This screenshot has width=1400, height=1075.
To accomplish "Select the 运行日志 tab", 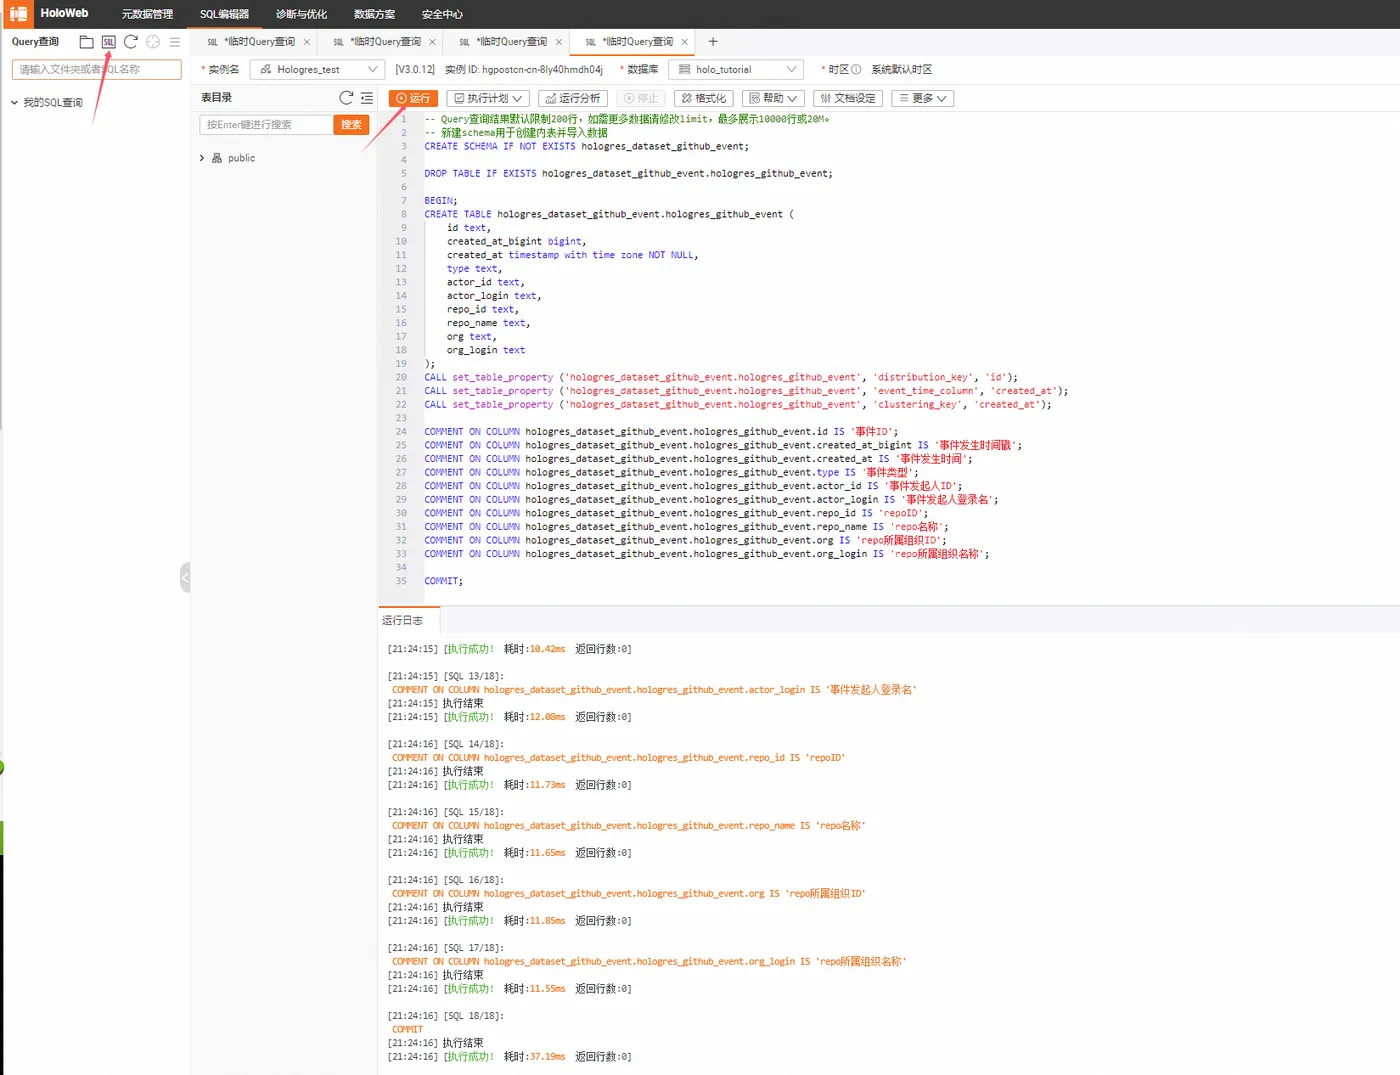I will click(x=402, y=621).
